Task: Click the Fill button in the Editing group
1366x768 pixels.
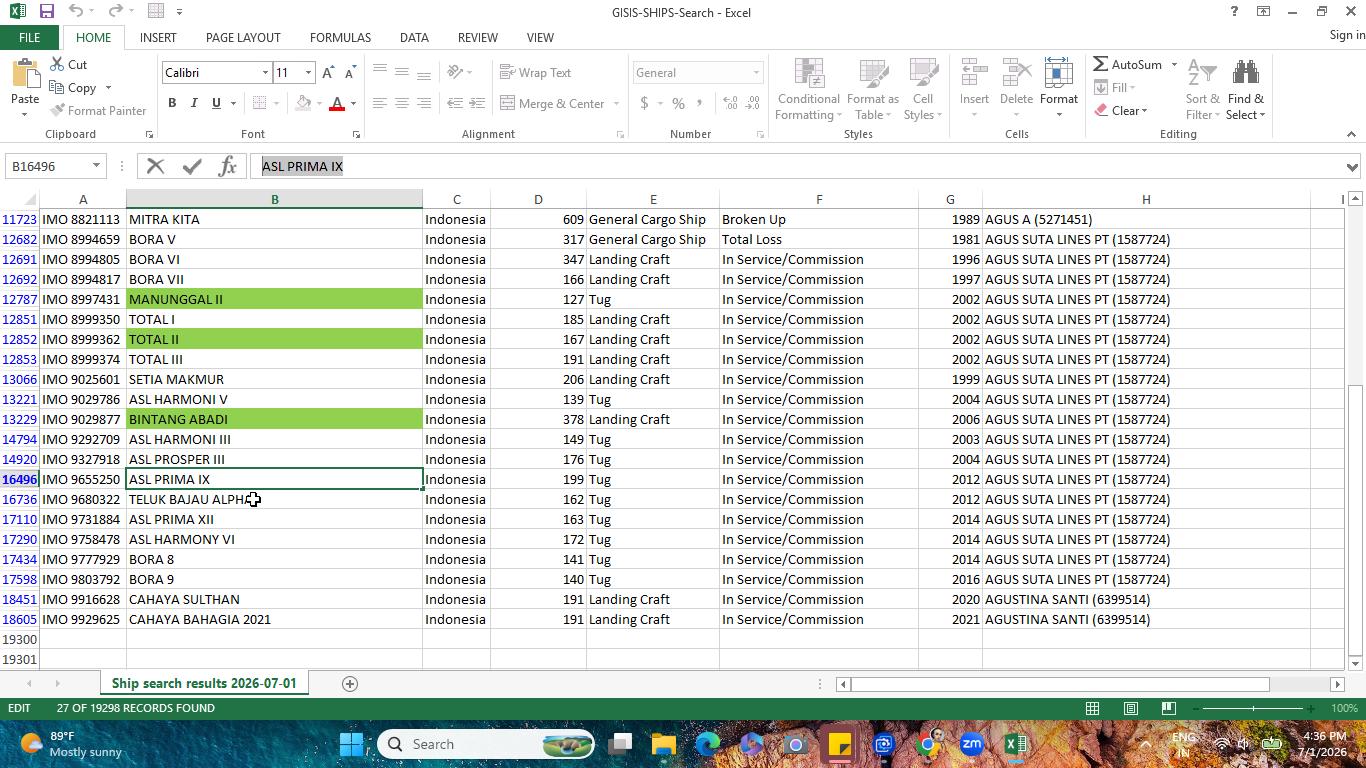Action: coord(1115,87)
